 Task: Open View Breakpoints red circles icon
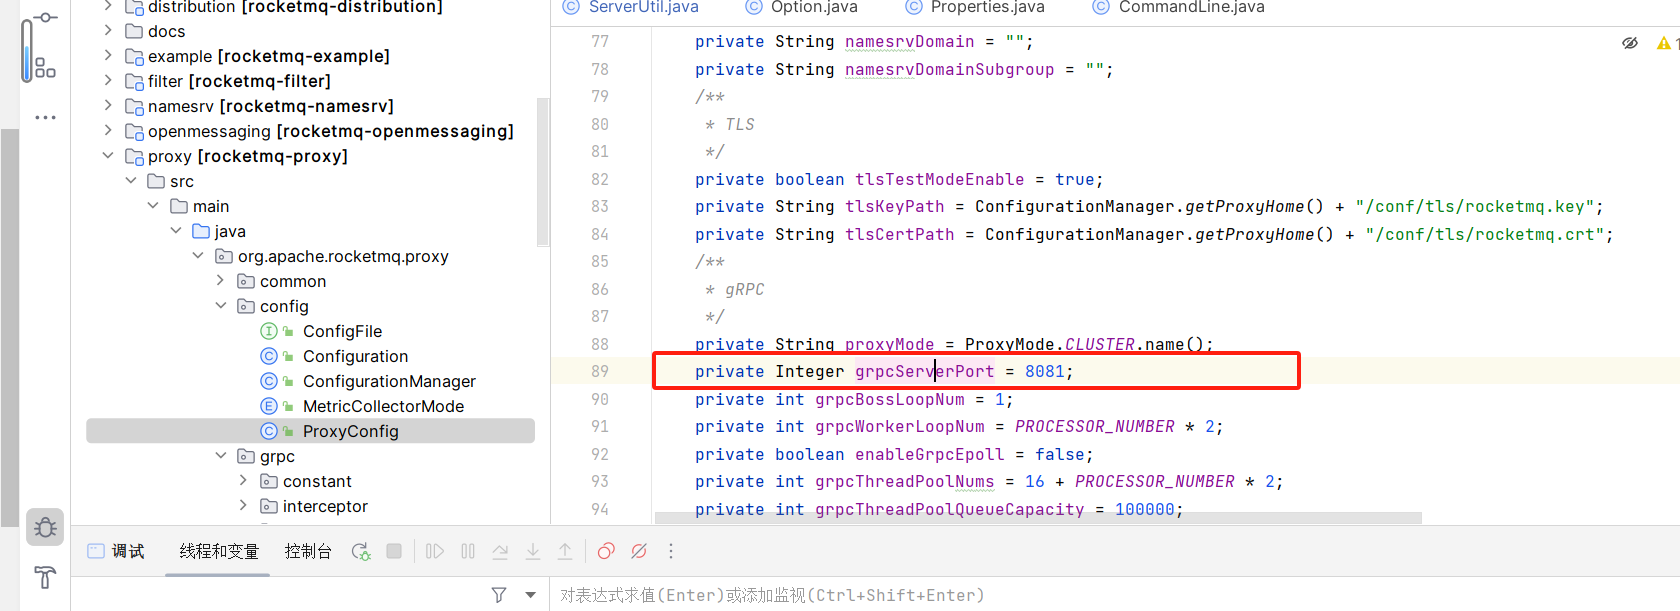606,551
